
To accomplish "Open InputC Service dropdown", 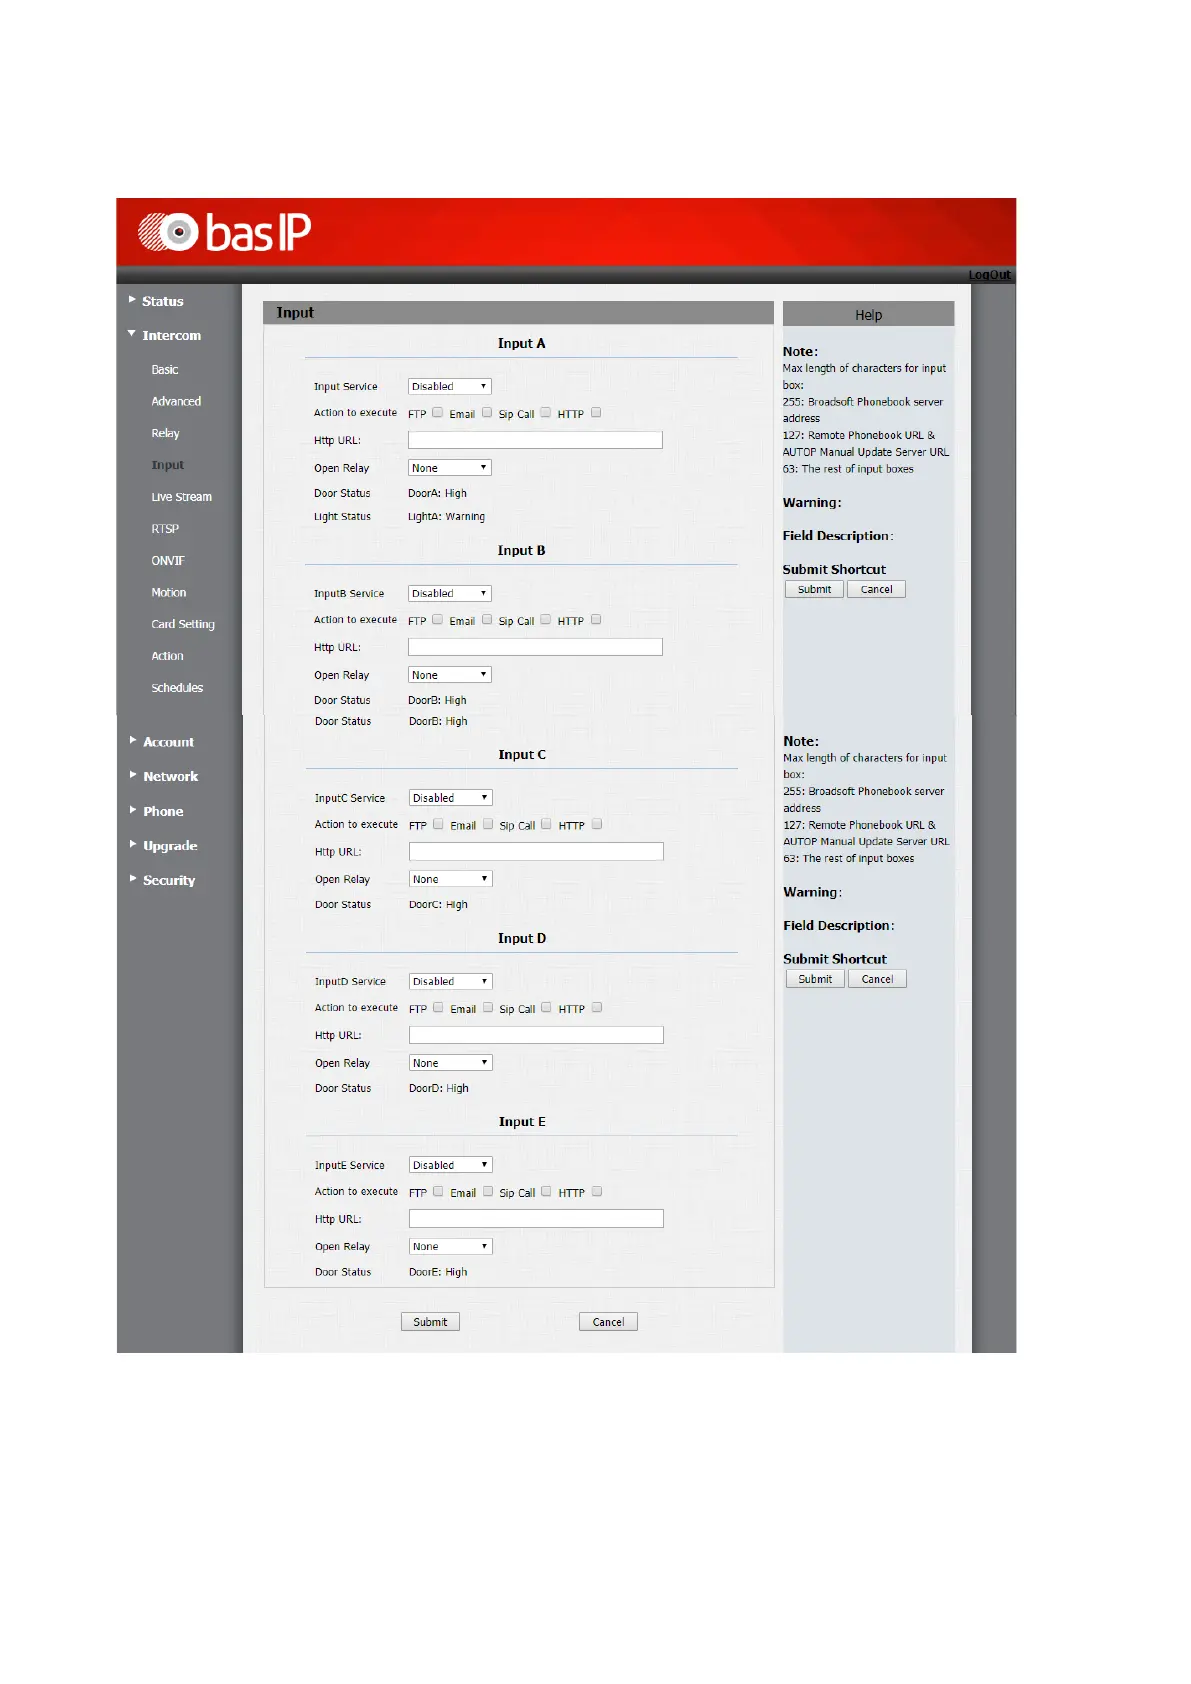I will point(451,798).
